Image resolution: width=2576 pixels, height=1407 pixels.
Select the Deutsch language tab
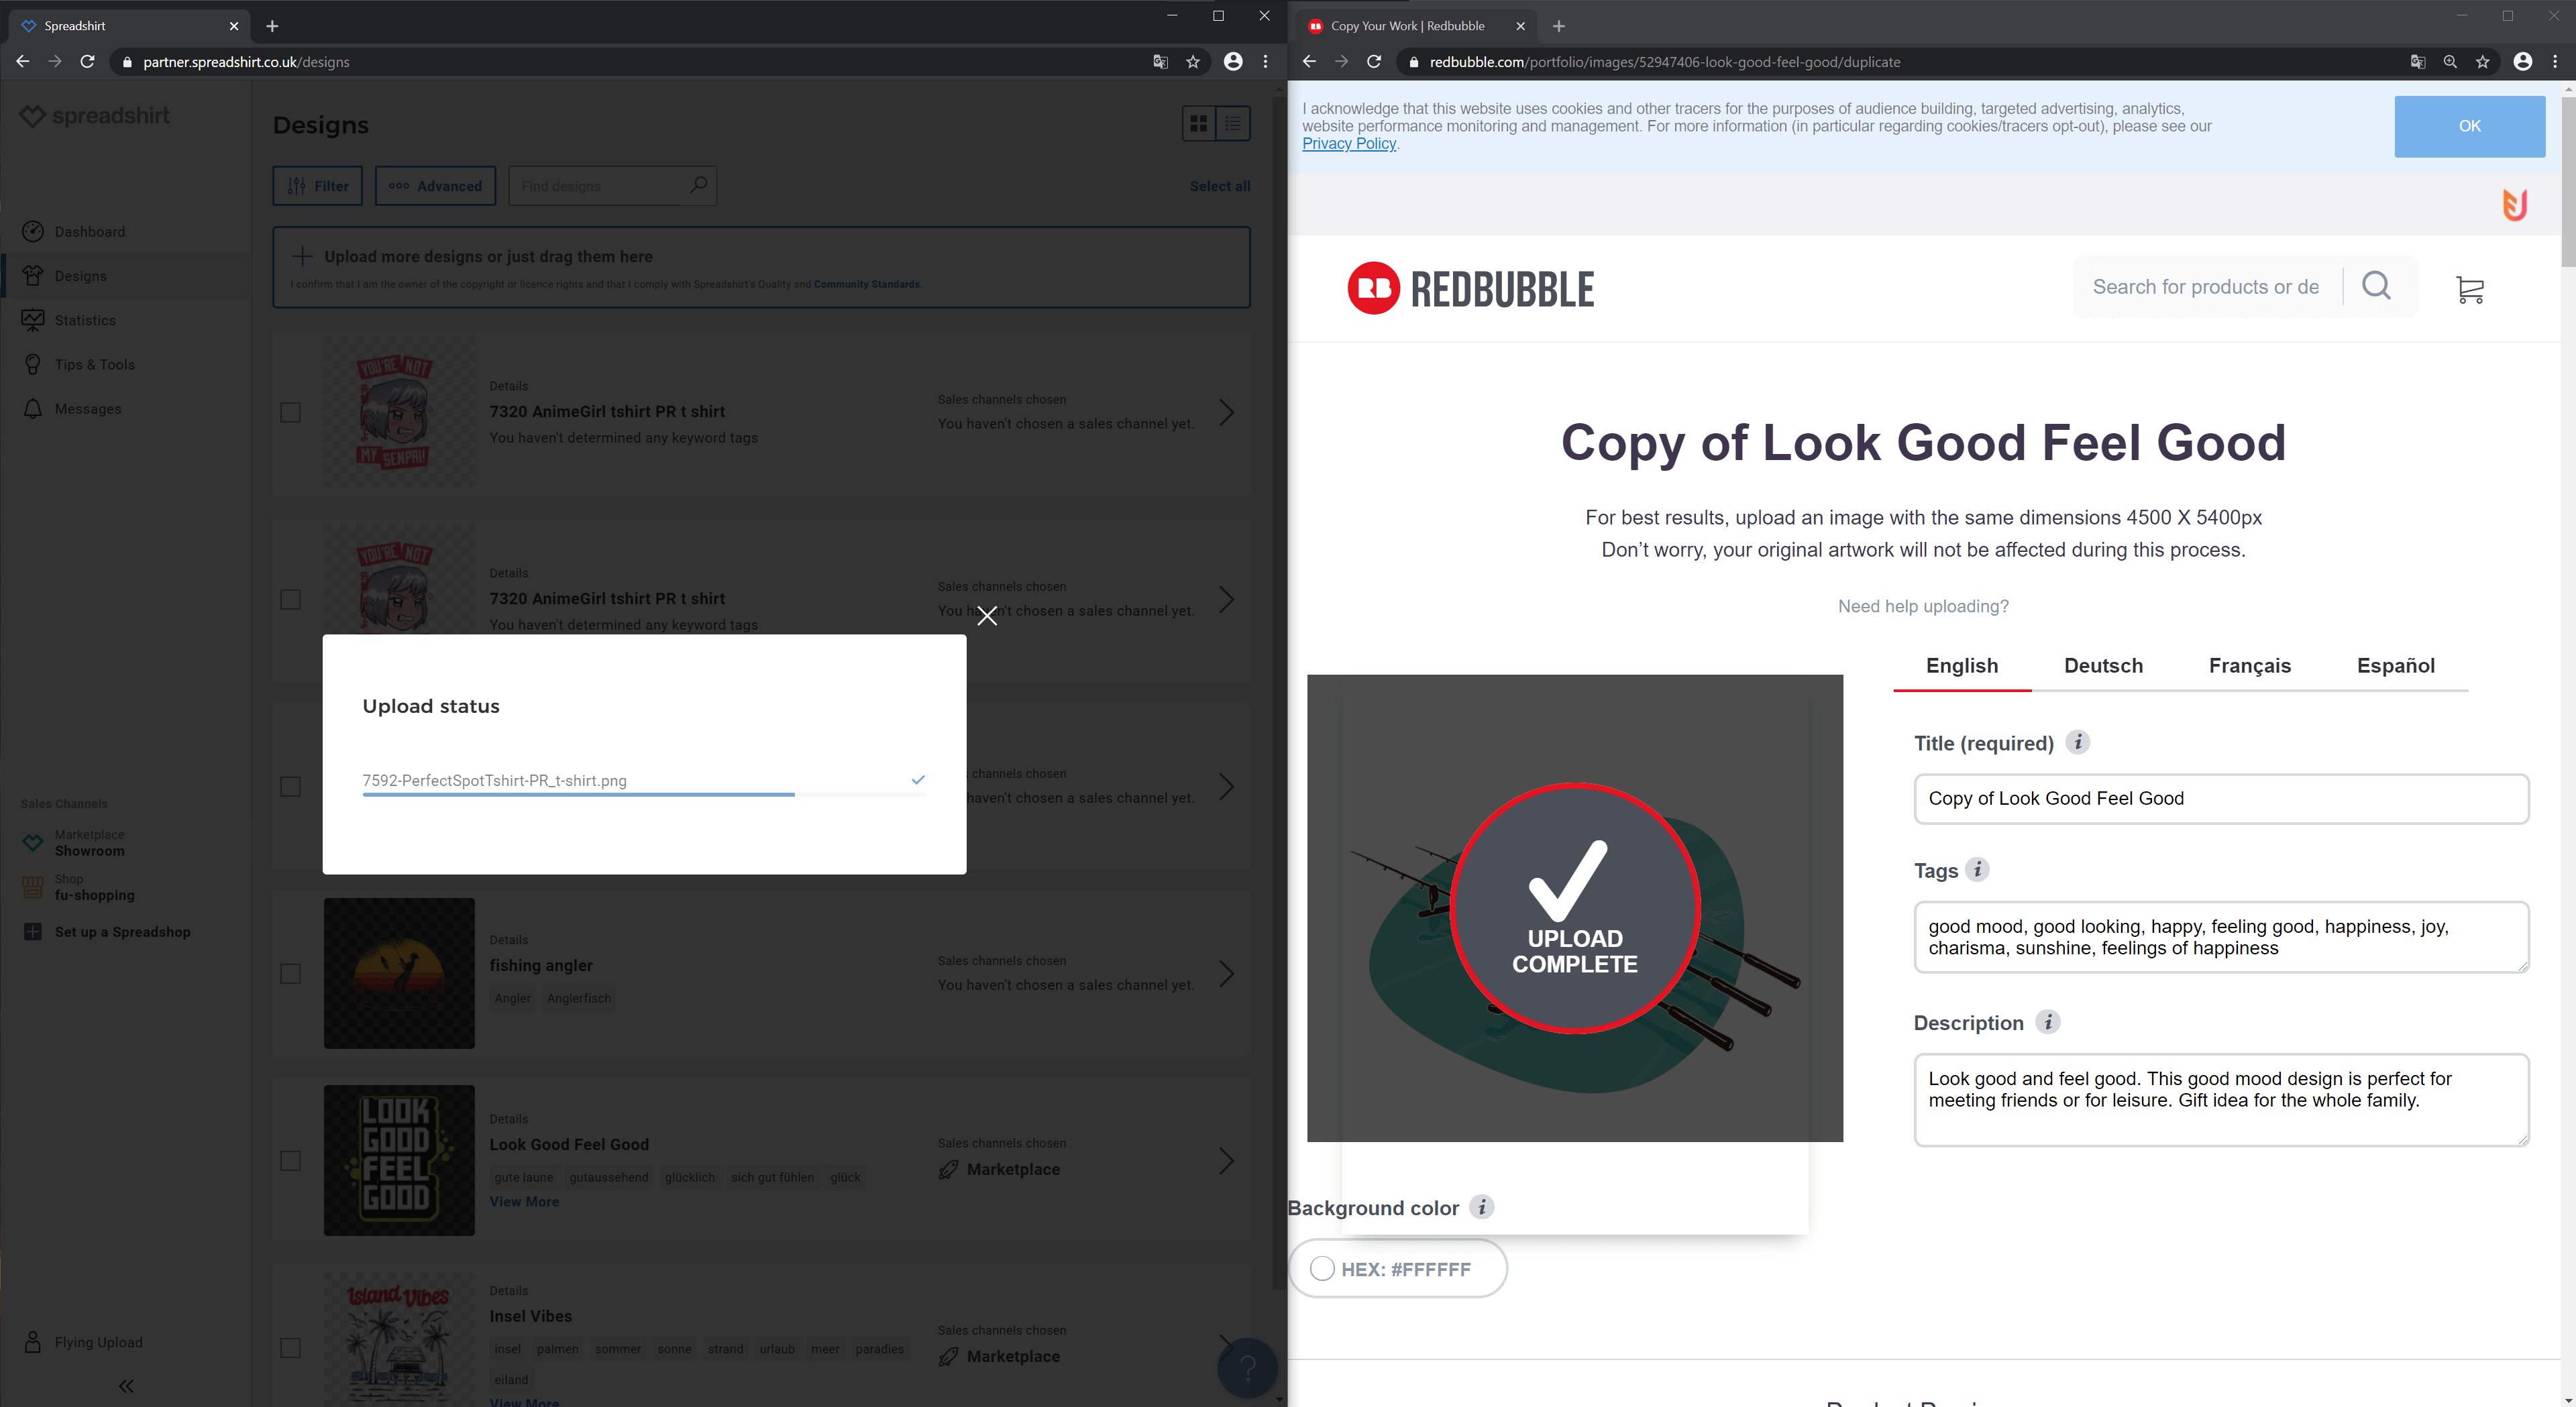2103,665
